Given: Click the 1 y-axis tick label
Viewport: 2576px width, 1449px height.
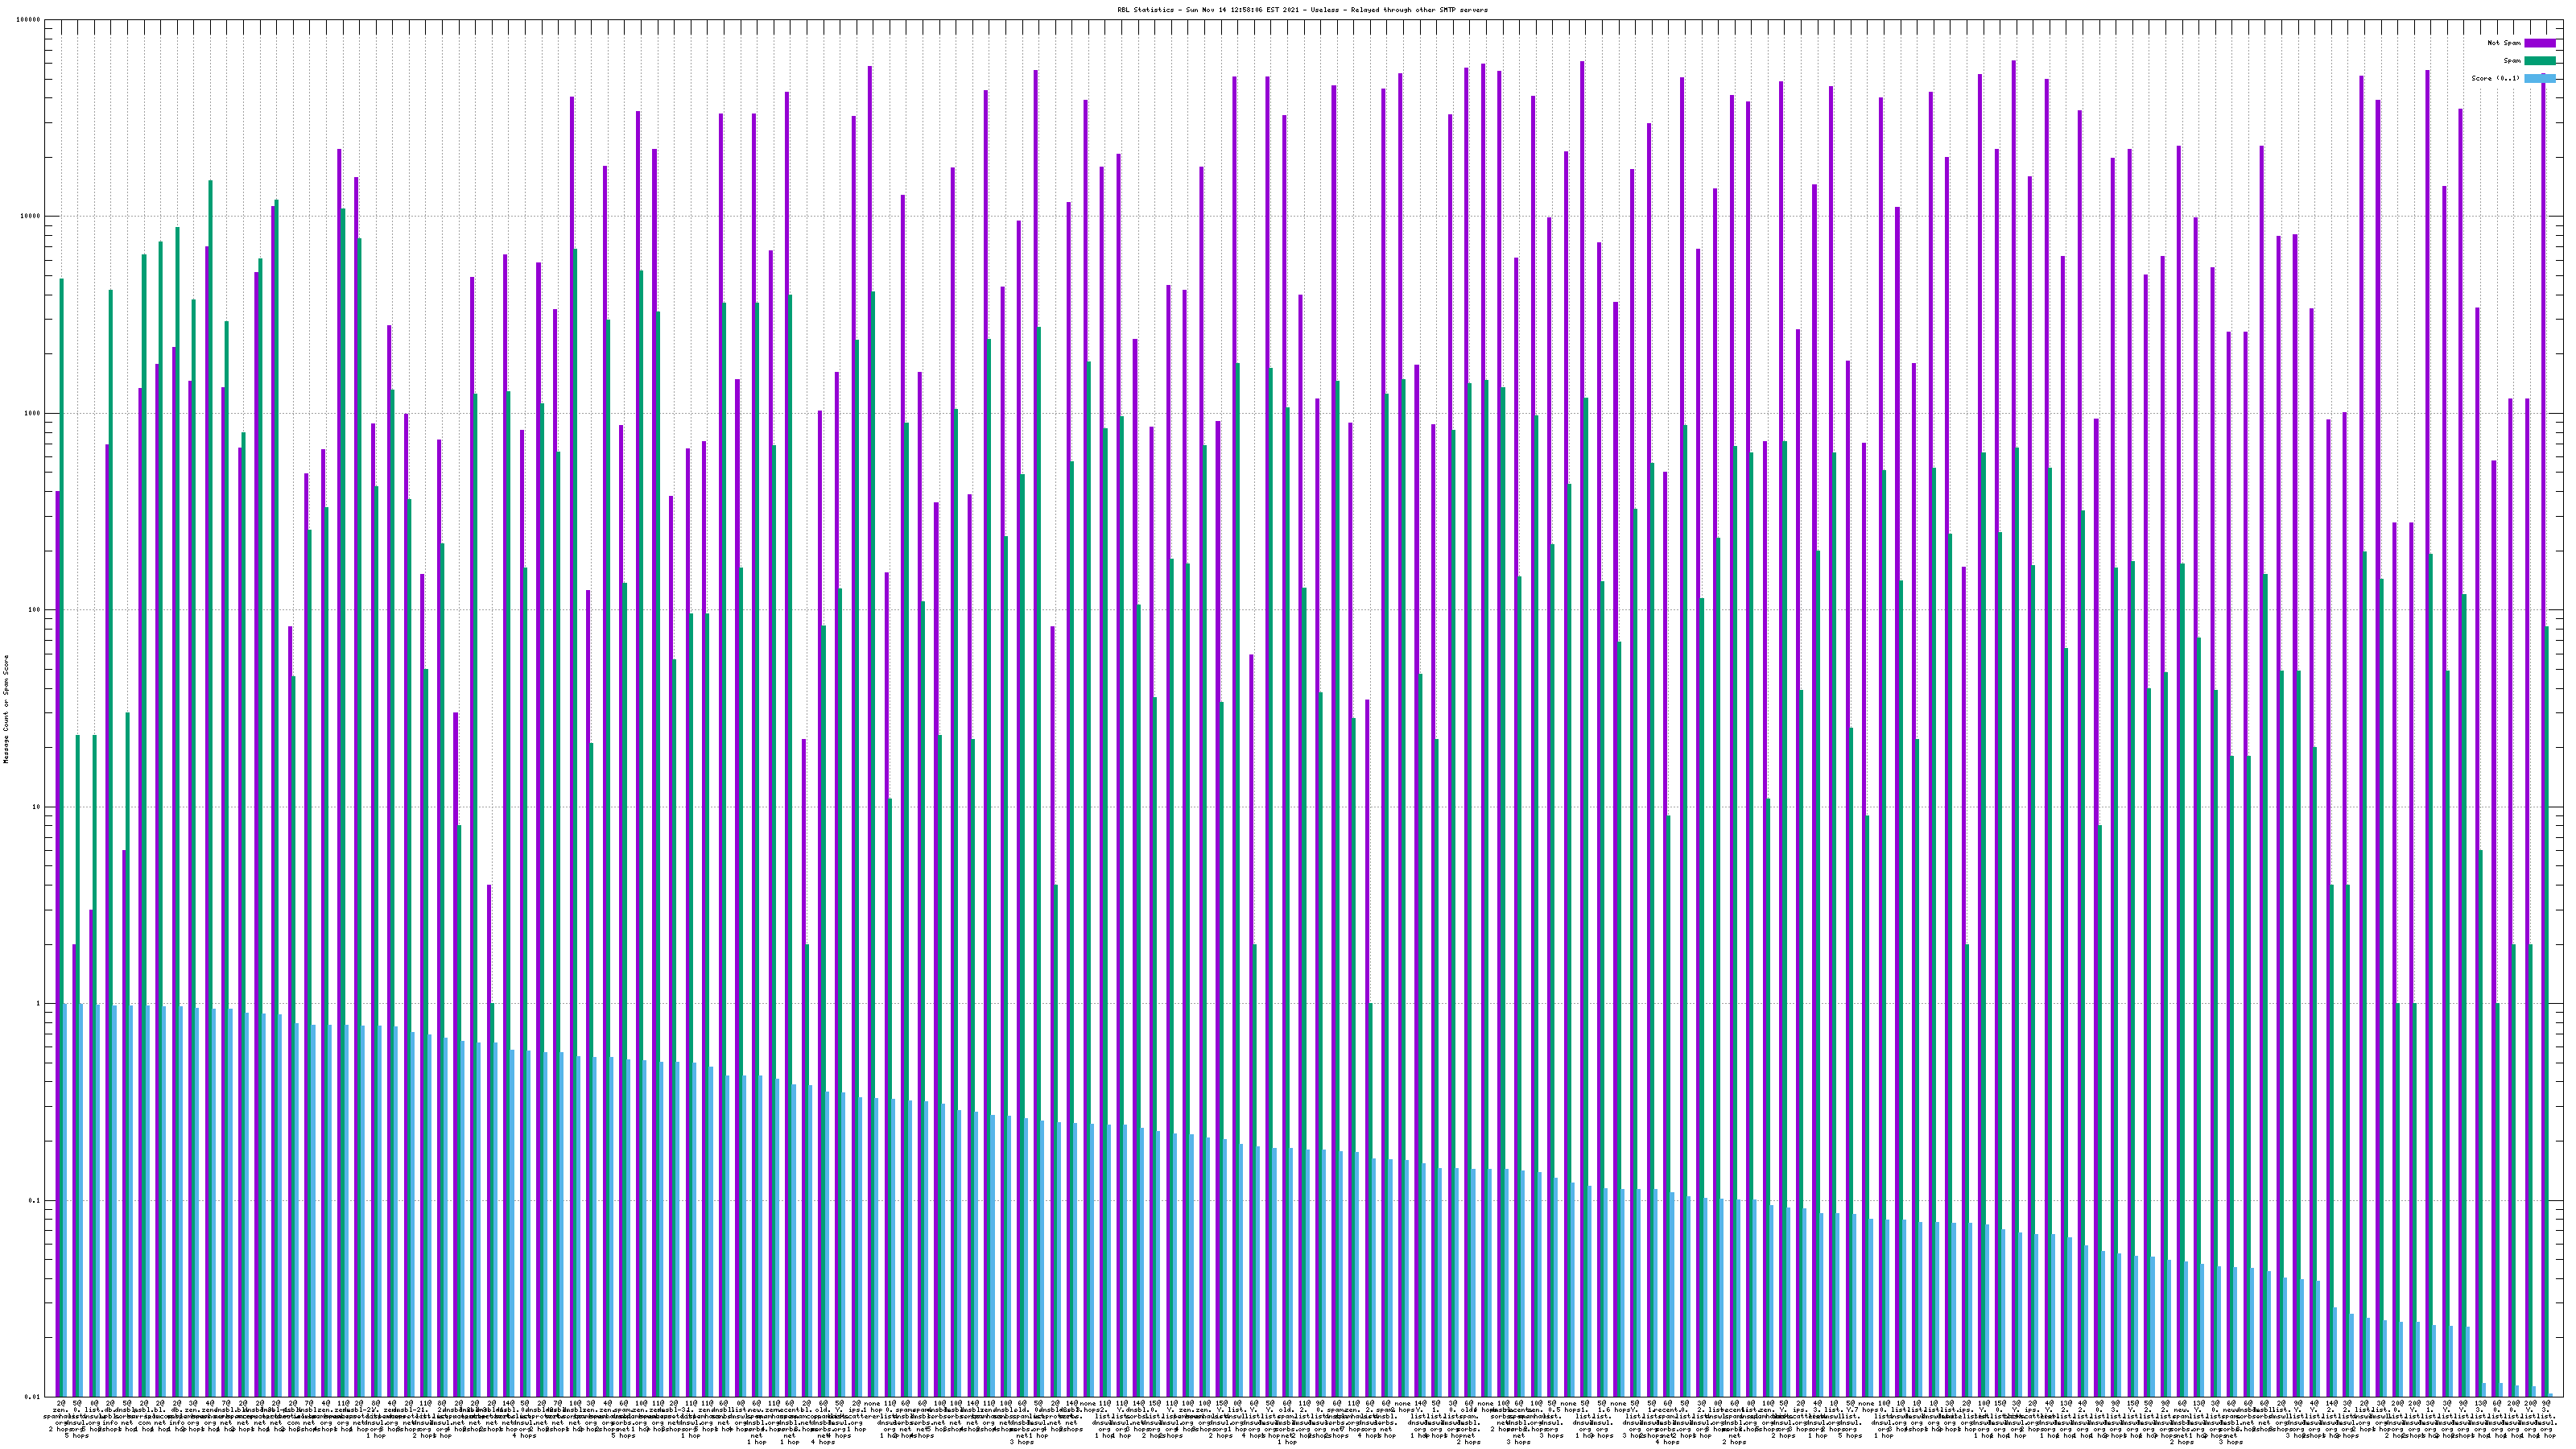Looking at the screenshot, I should point(39,1004).
